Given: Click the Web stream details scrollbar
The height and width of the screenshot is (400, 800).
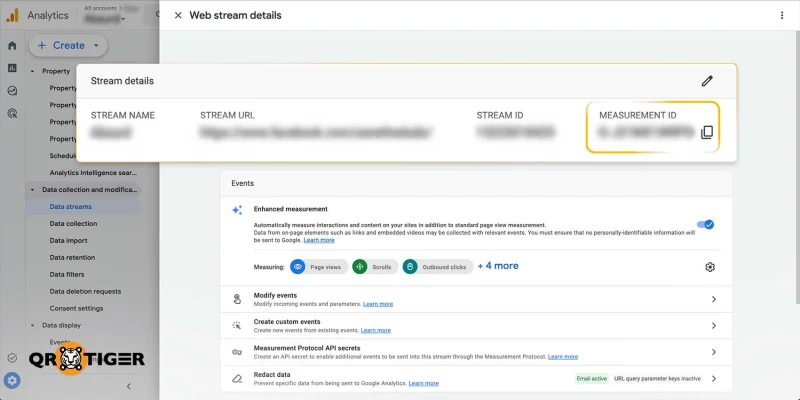Looking at the screenshot, I should pyautogui.click(x=797, y=166).
